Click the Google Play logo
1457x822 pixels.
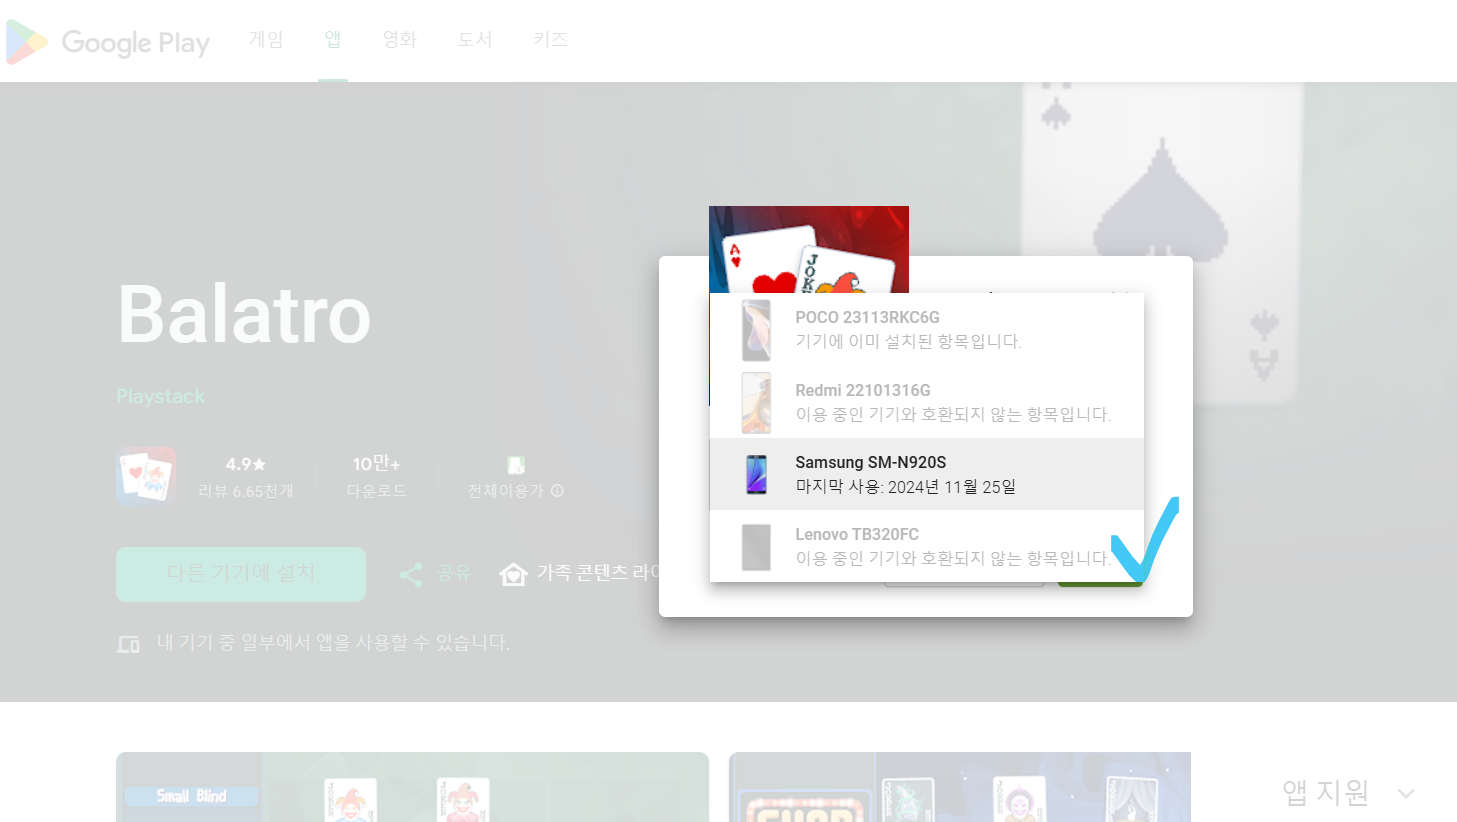click(x=108, y=42)
